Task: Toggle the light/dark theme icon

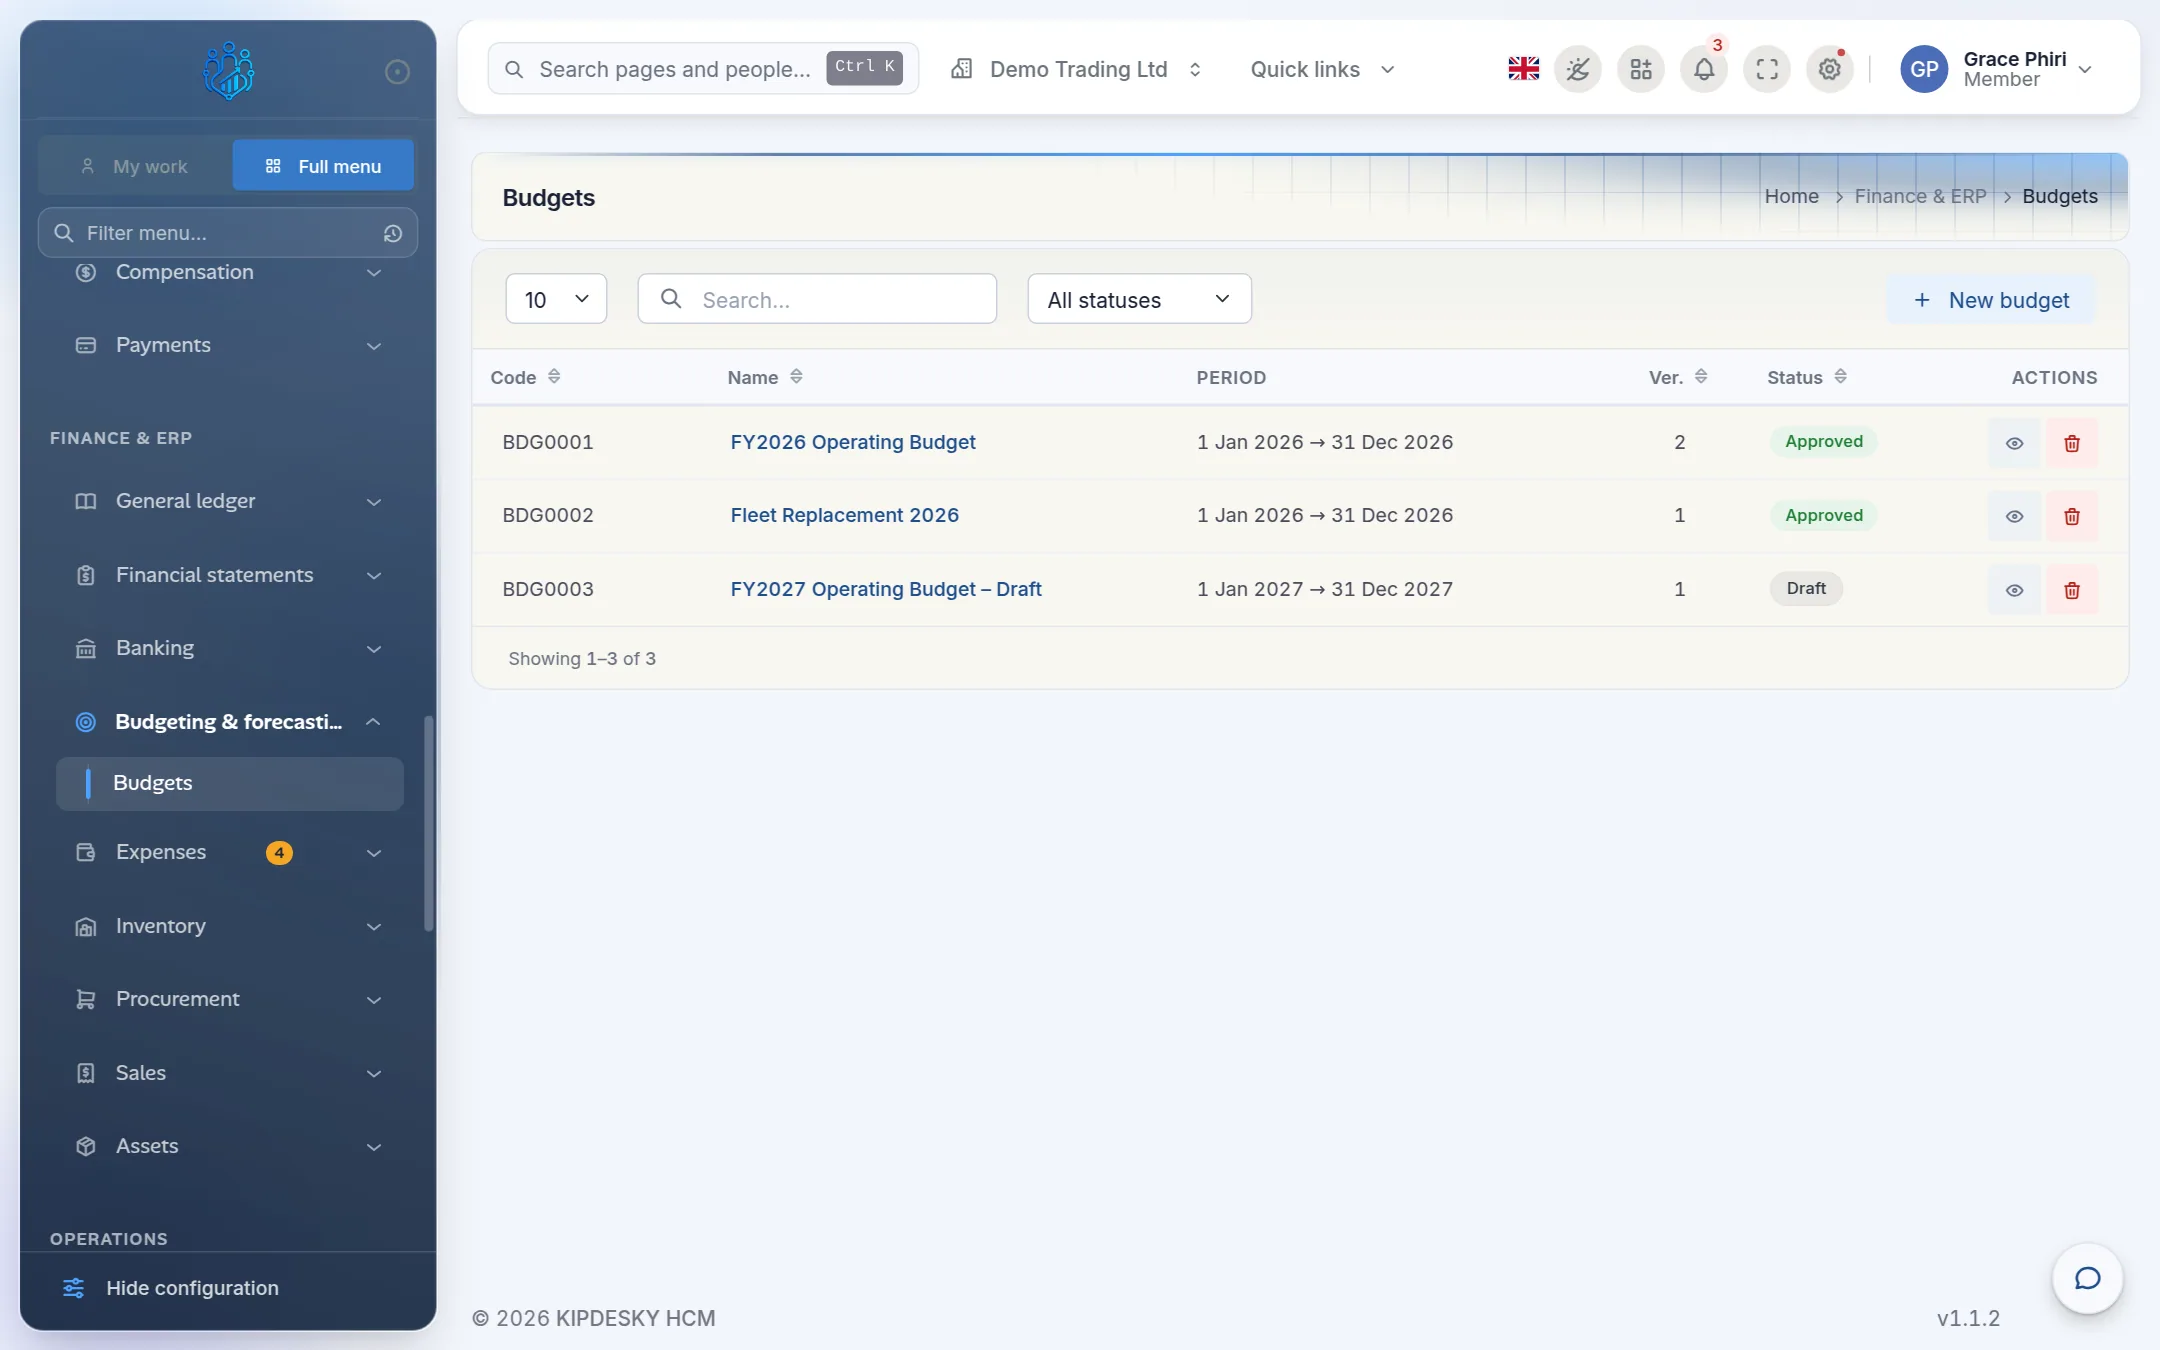Action: (1578, 69)
